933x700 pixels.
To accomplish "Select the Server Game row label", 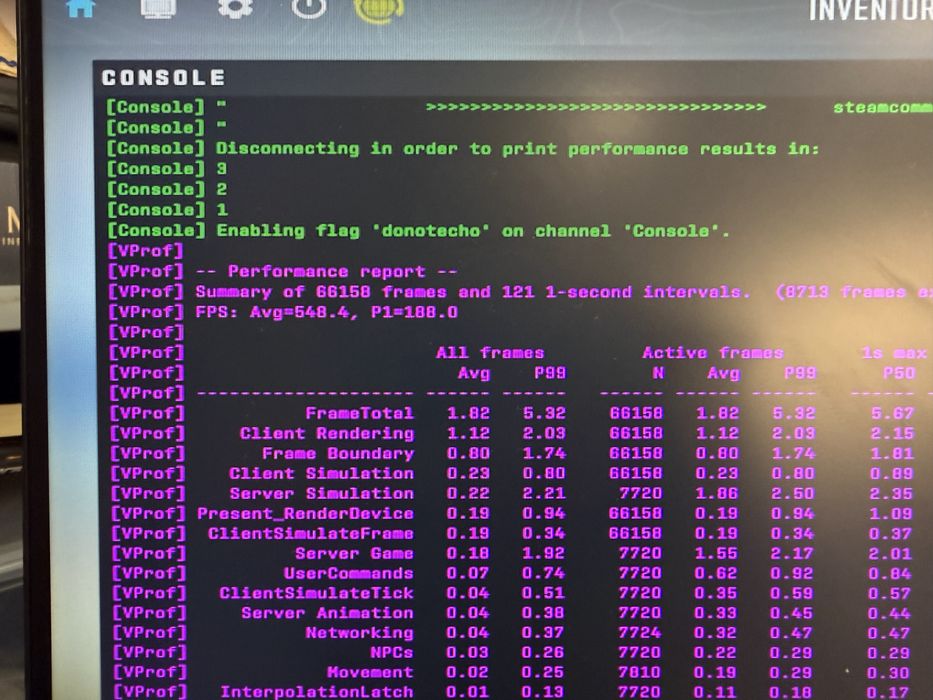I will coord(354,554).
